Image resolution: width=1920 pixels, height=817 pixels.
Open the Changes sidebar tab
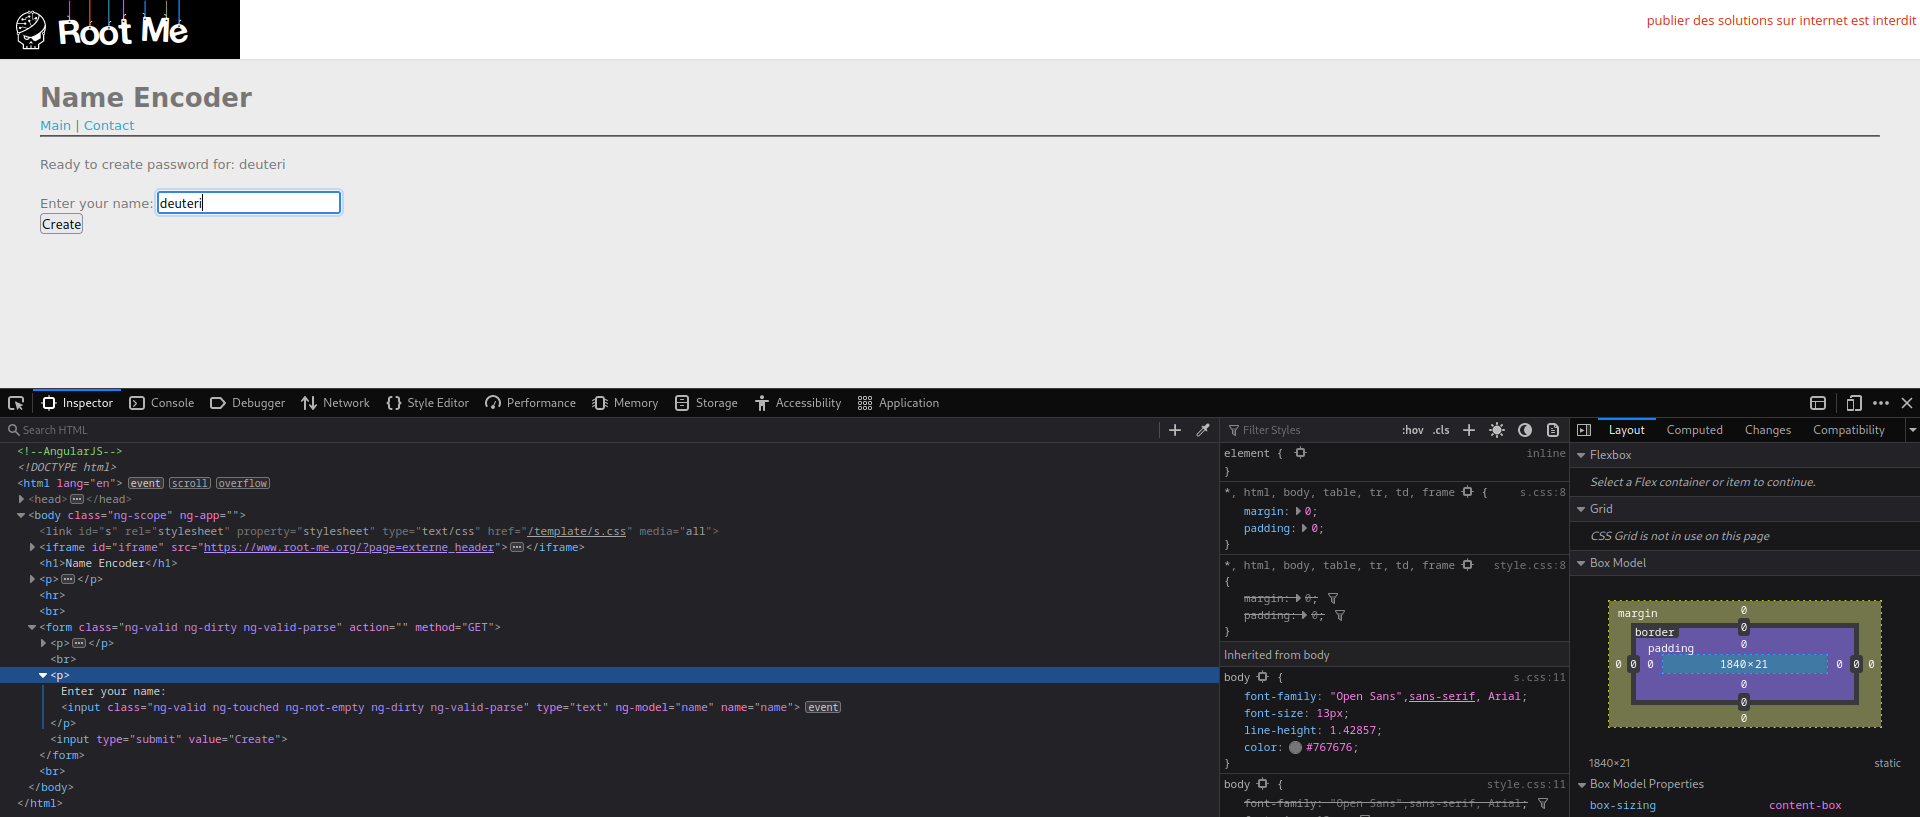tap(1768, 430)
